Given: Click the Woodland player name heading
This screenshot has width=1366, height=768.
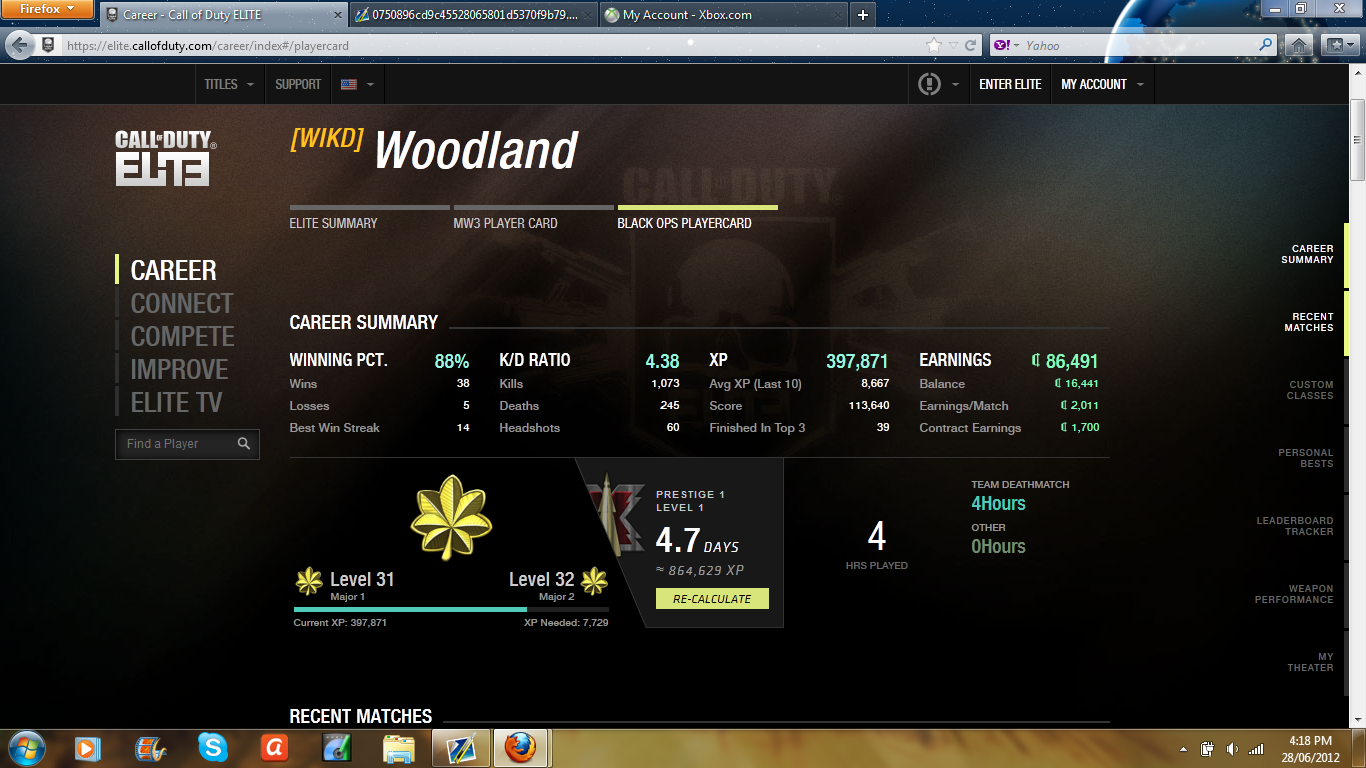Looking at the screenshot, I should (x=476, y=151).
